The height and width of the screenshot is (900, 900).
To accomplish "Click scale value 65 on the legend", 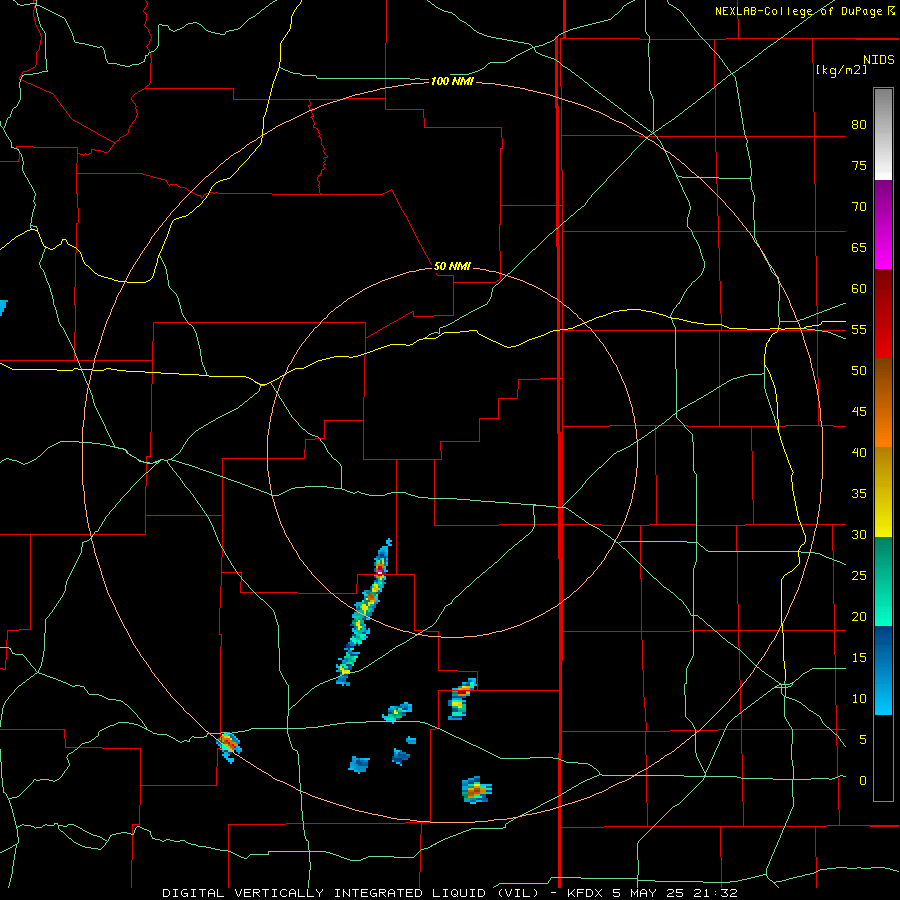I will click(x=859, y=247).
